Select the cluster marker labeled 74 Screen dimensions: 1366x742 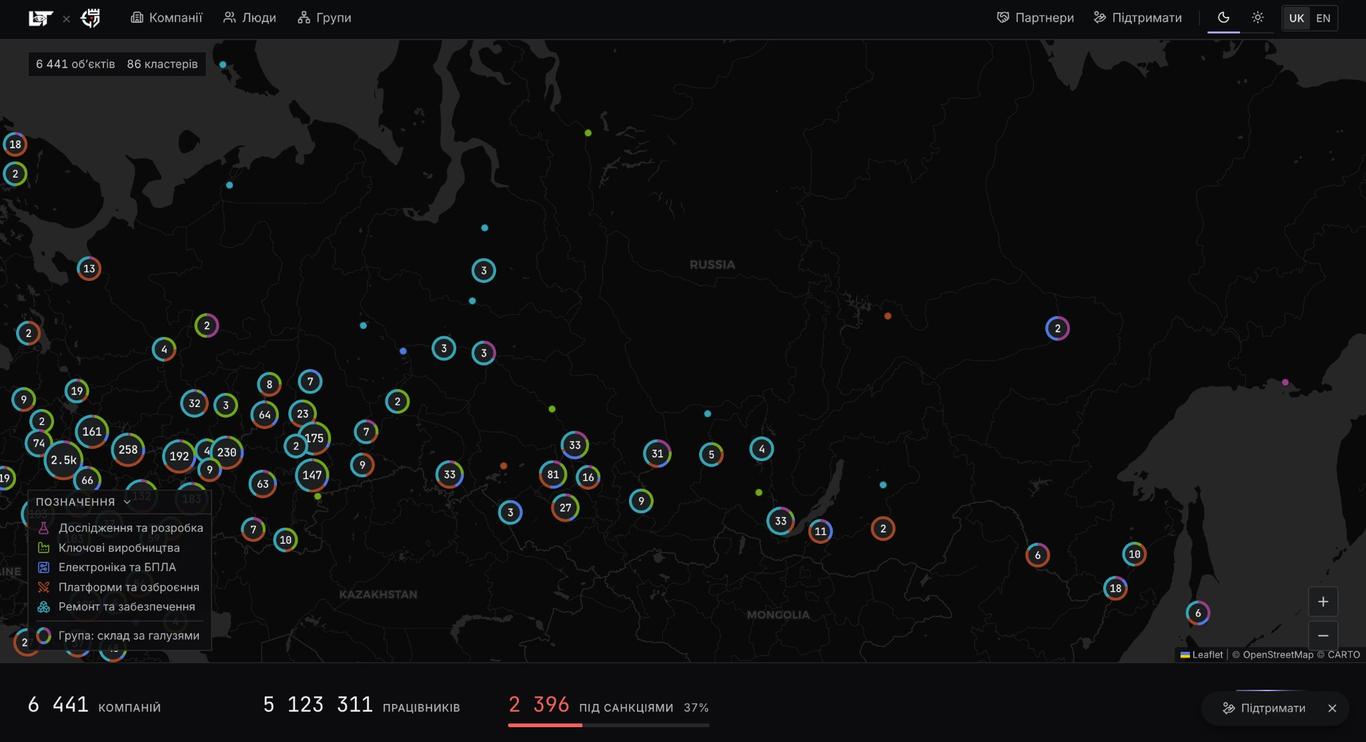pyautogui.click(x=39, y=443)
